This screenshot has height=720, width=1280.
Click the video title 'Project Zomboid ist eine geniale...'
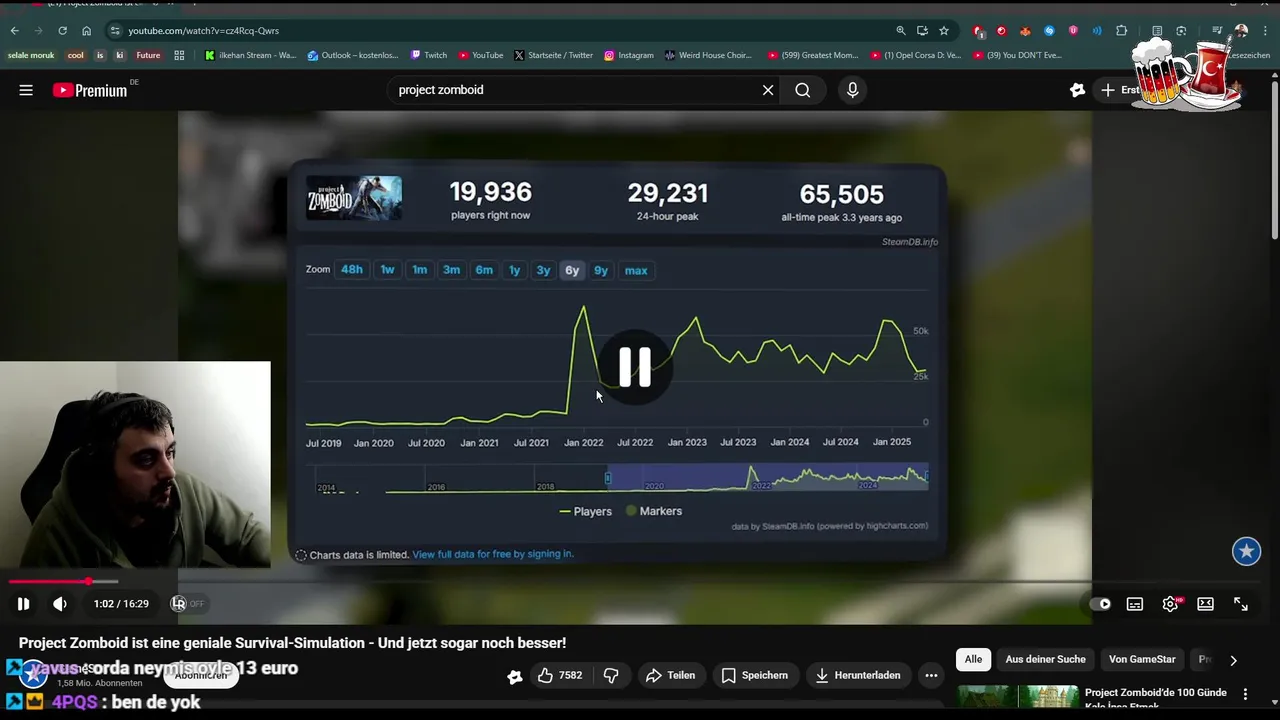(x=292, y=643)
